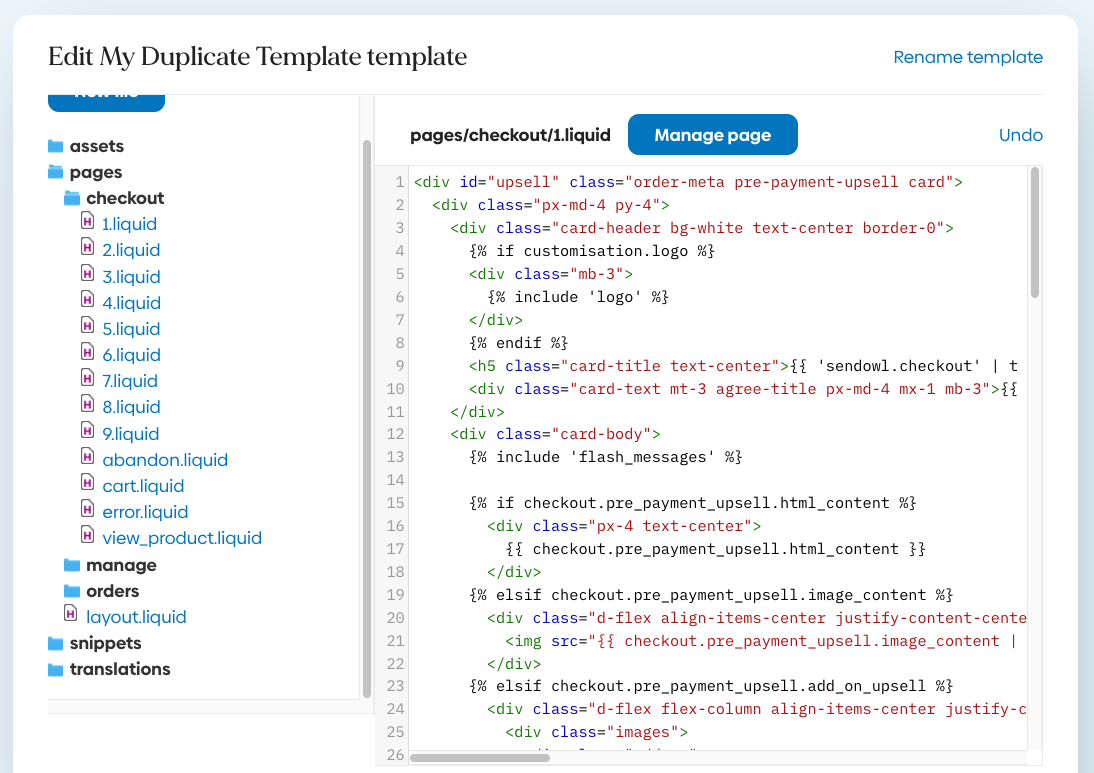Click the Rename template link
The height and width of the screenshot is (773, 1094).
[x=968, y=57]
